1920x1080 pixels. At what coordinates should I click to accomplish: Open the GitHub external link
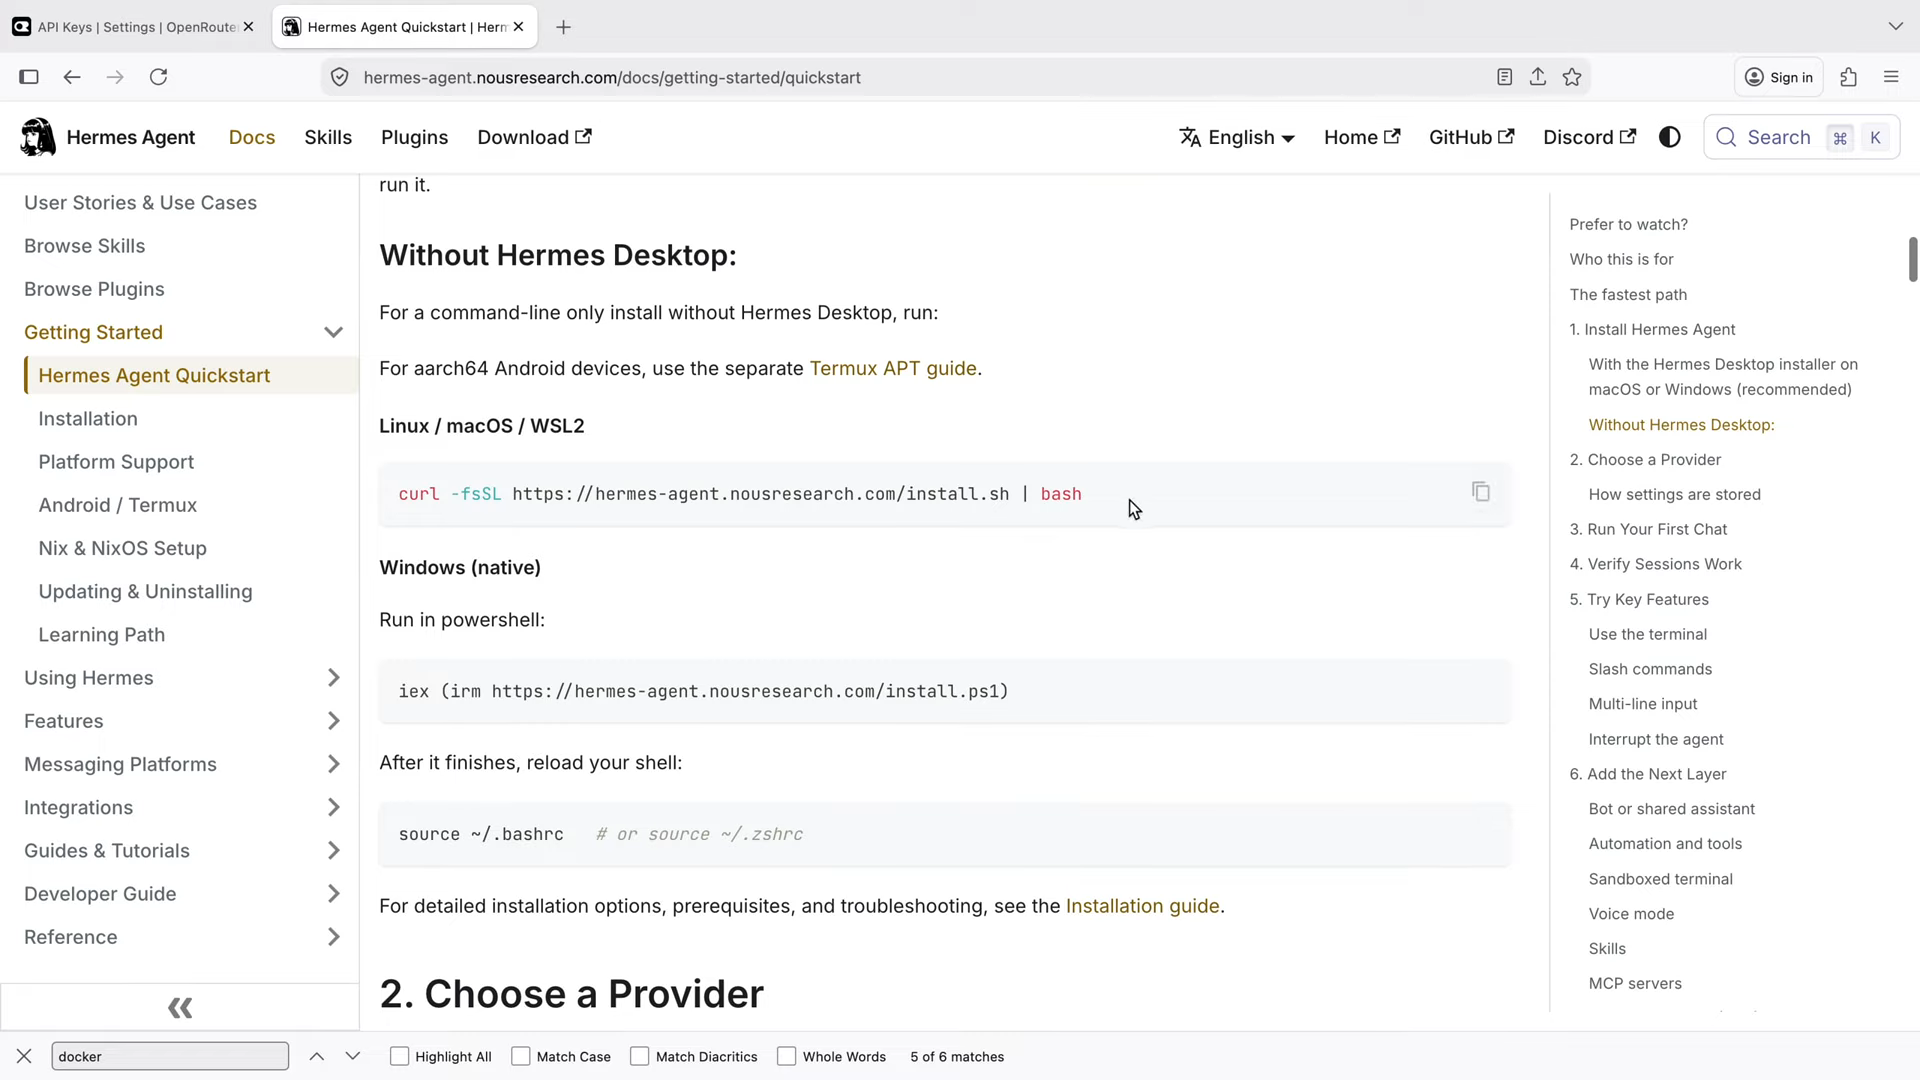pyautogui.click(x=1471, y=137)
